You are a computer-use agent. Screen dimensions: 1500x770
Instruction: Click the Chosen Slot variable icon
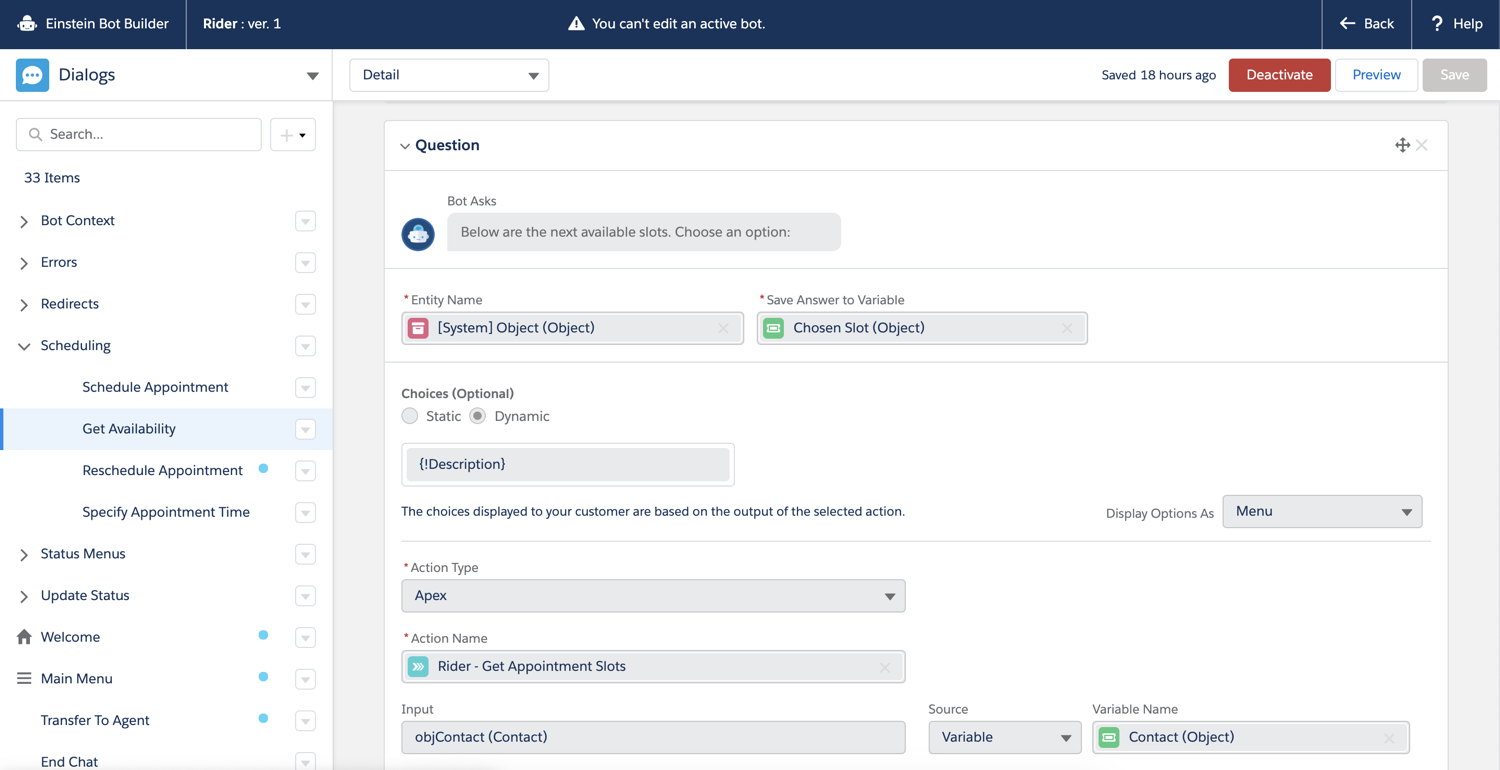tap(774, 328)
